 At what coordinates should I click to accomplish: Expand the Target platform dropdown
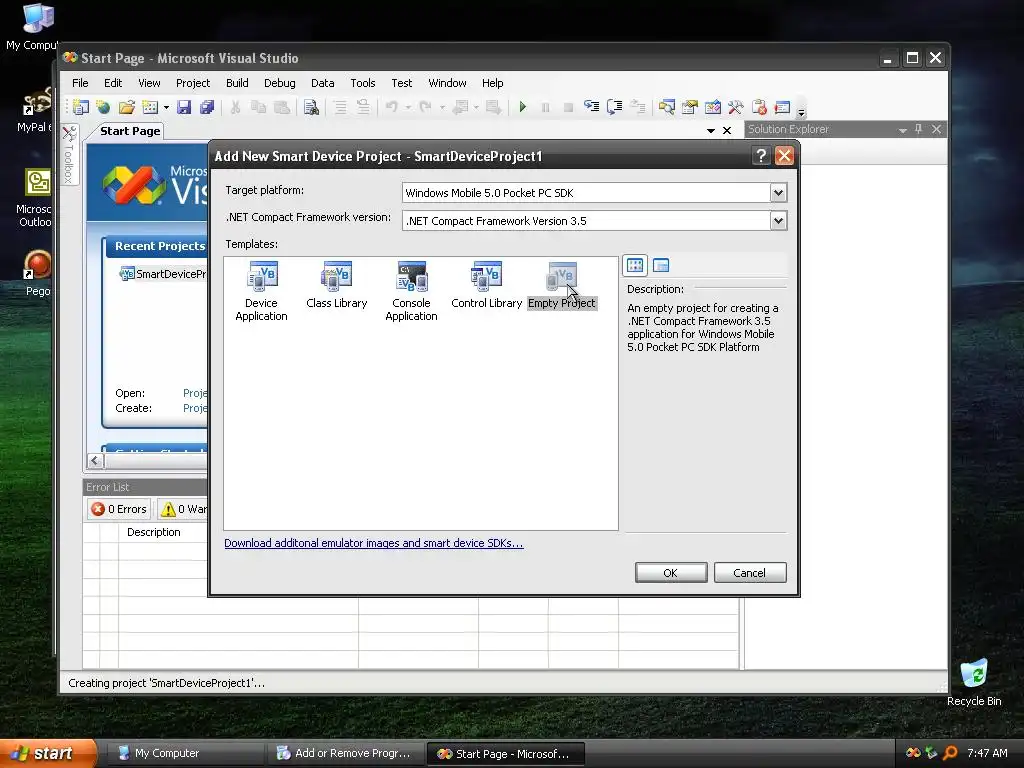point(778,193)
